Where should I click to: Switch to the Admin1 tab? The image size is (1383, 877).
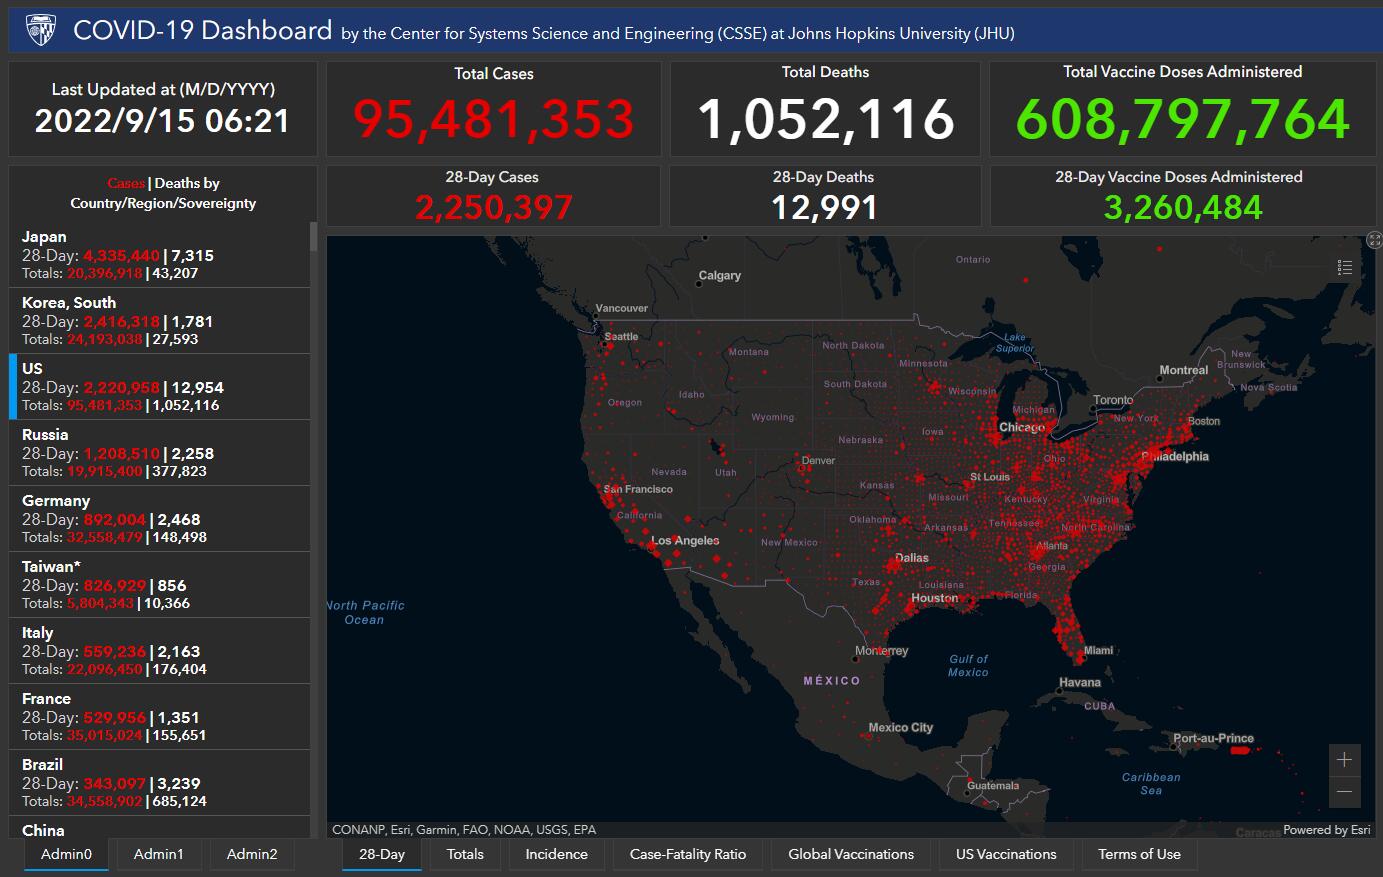159,854
